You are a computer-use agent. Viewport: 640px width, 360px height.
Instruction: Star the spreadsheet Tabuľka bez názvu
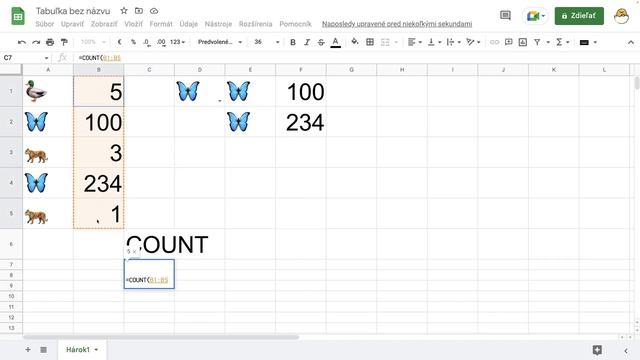coord(124,11)
